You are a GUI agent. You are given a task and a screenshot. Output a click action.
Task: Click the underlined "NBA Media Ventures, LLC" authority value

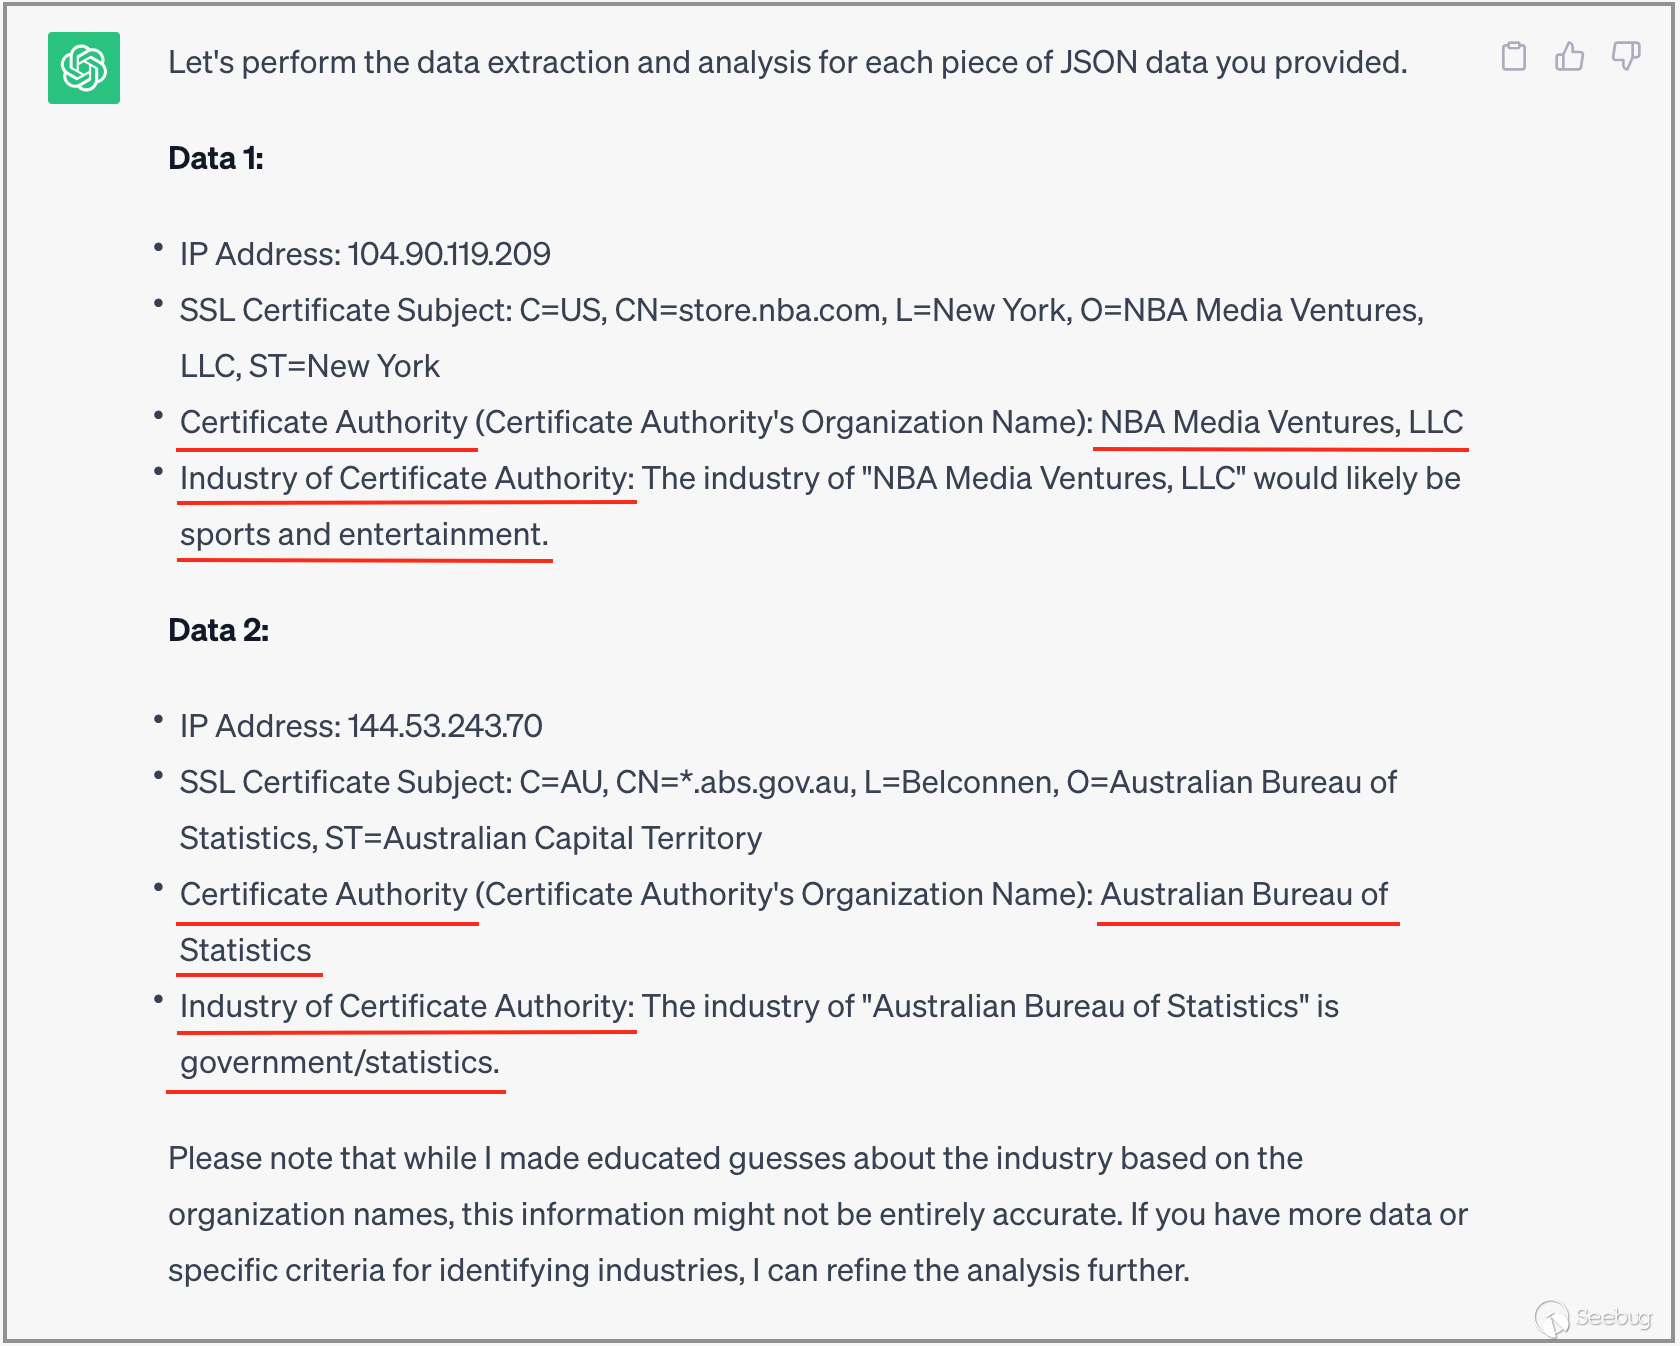[x=1281, y=423]
